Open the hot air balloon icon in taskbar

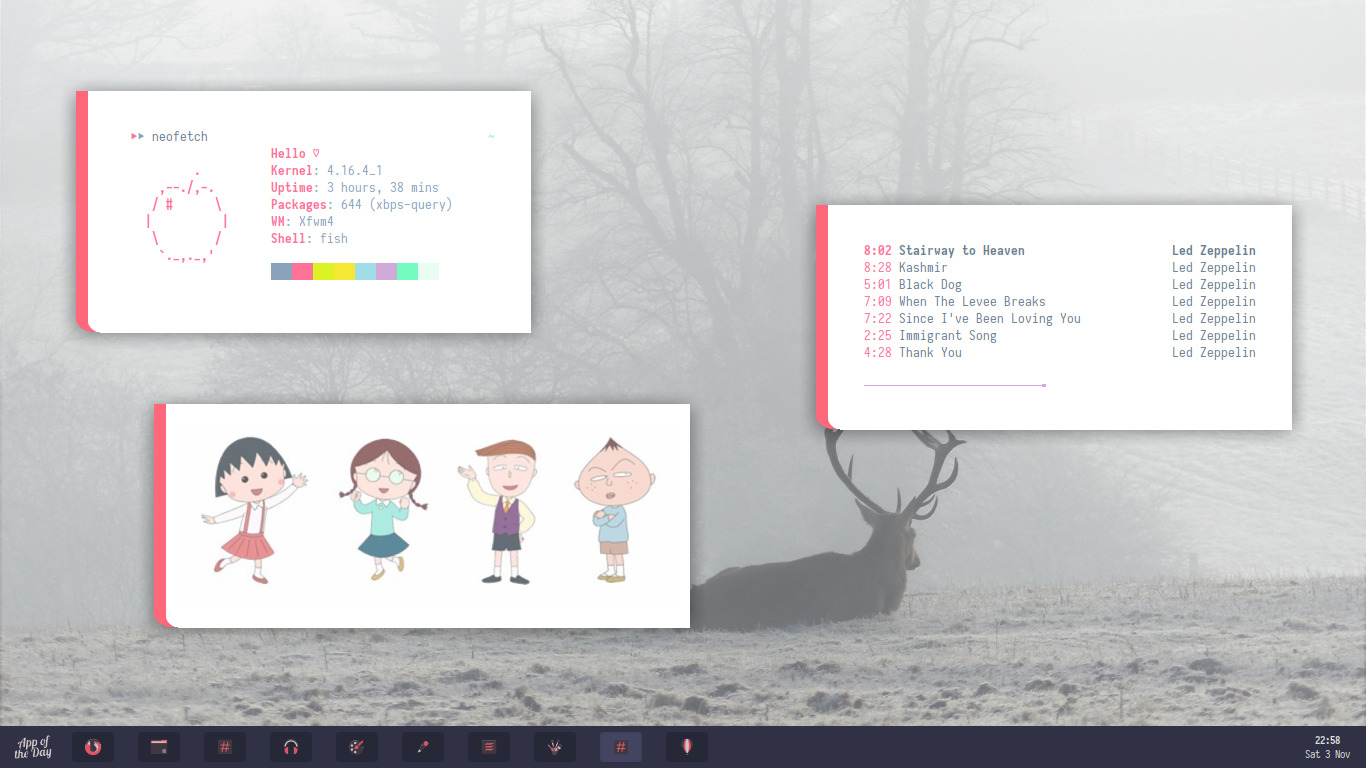pyautogui.click(x=687, y=747)
